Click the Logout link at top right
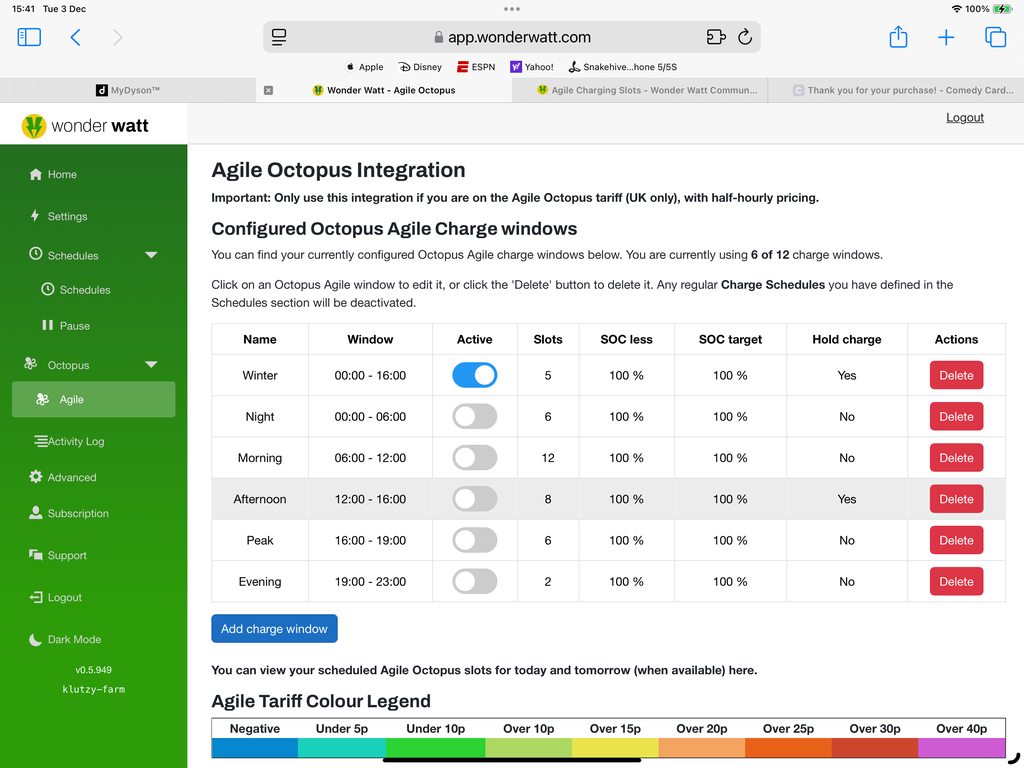 coord(964,117)
